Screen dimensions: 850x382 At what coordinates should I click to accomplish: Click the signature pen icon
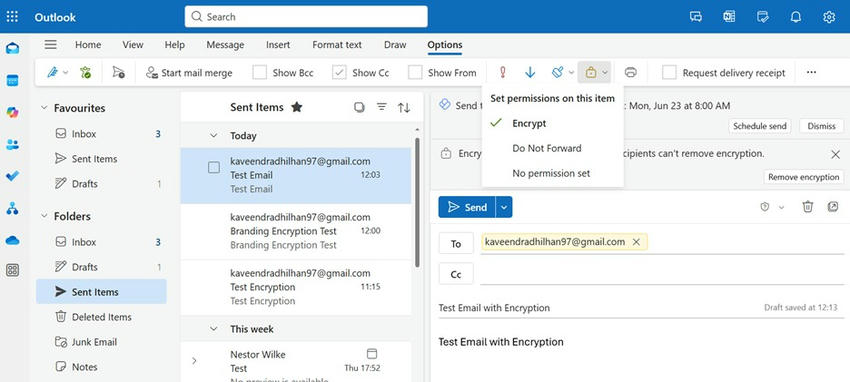(x=52, y=72)
